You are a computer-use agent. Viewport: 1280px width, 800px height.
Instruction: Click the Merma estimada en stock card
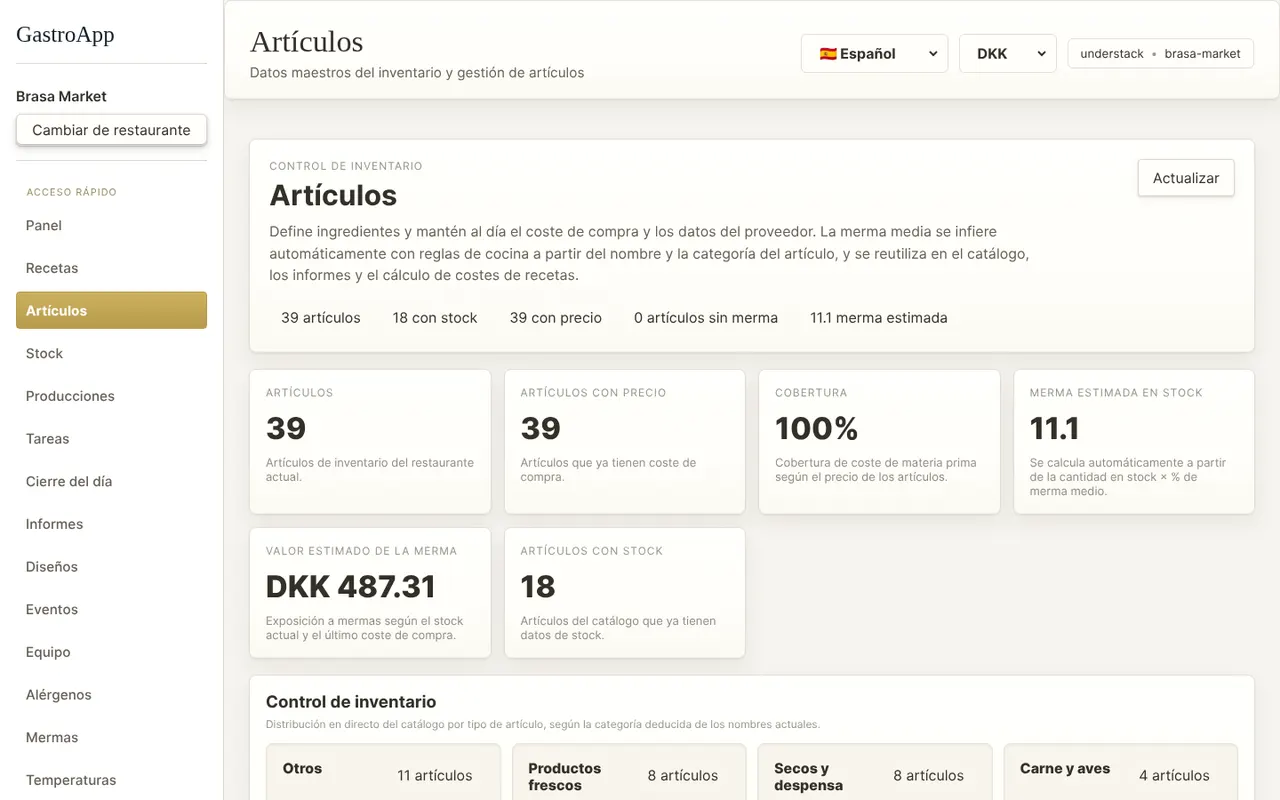(x=1134, y=441)
